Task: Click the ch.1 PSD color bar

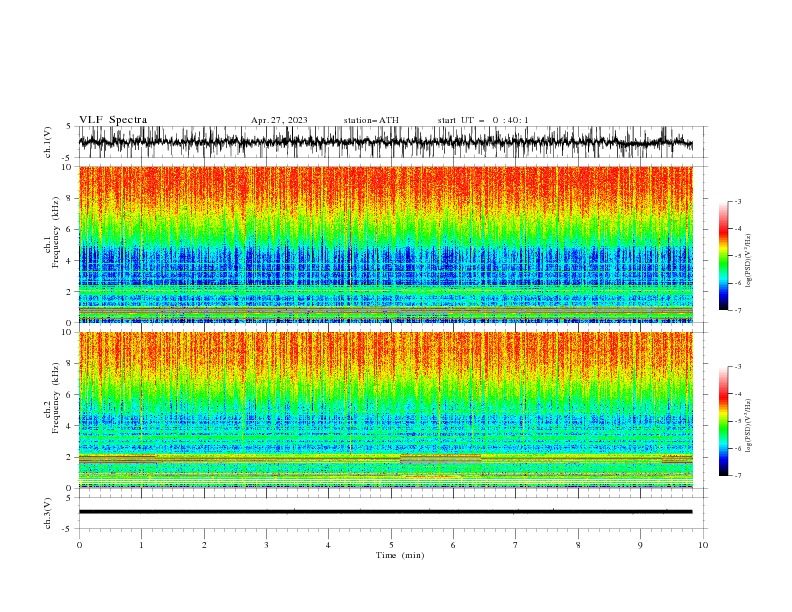Action: pyautogui.click(x=724, y=256)
